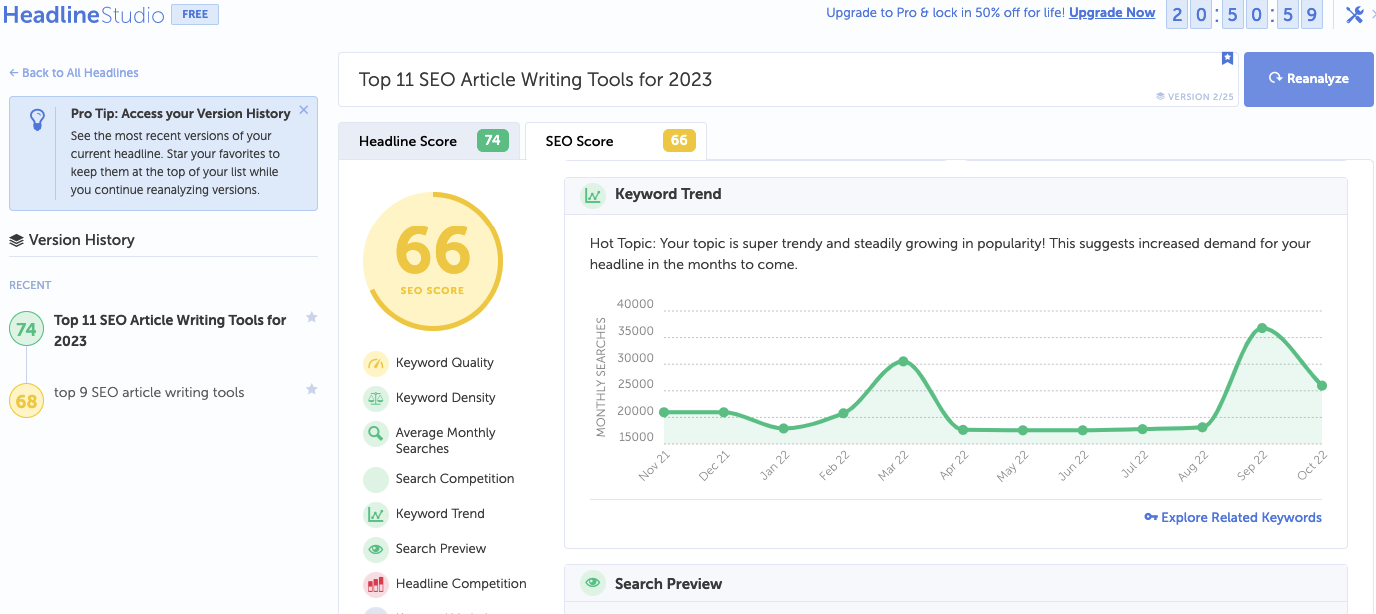
Task: Open Headline Competition via red bar chart icon
Action: 375,583
